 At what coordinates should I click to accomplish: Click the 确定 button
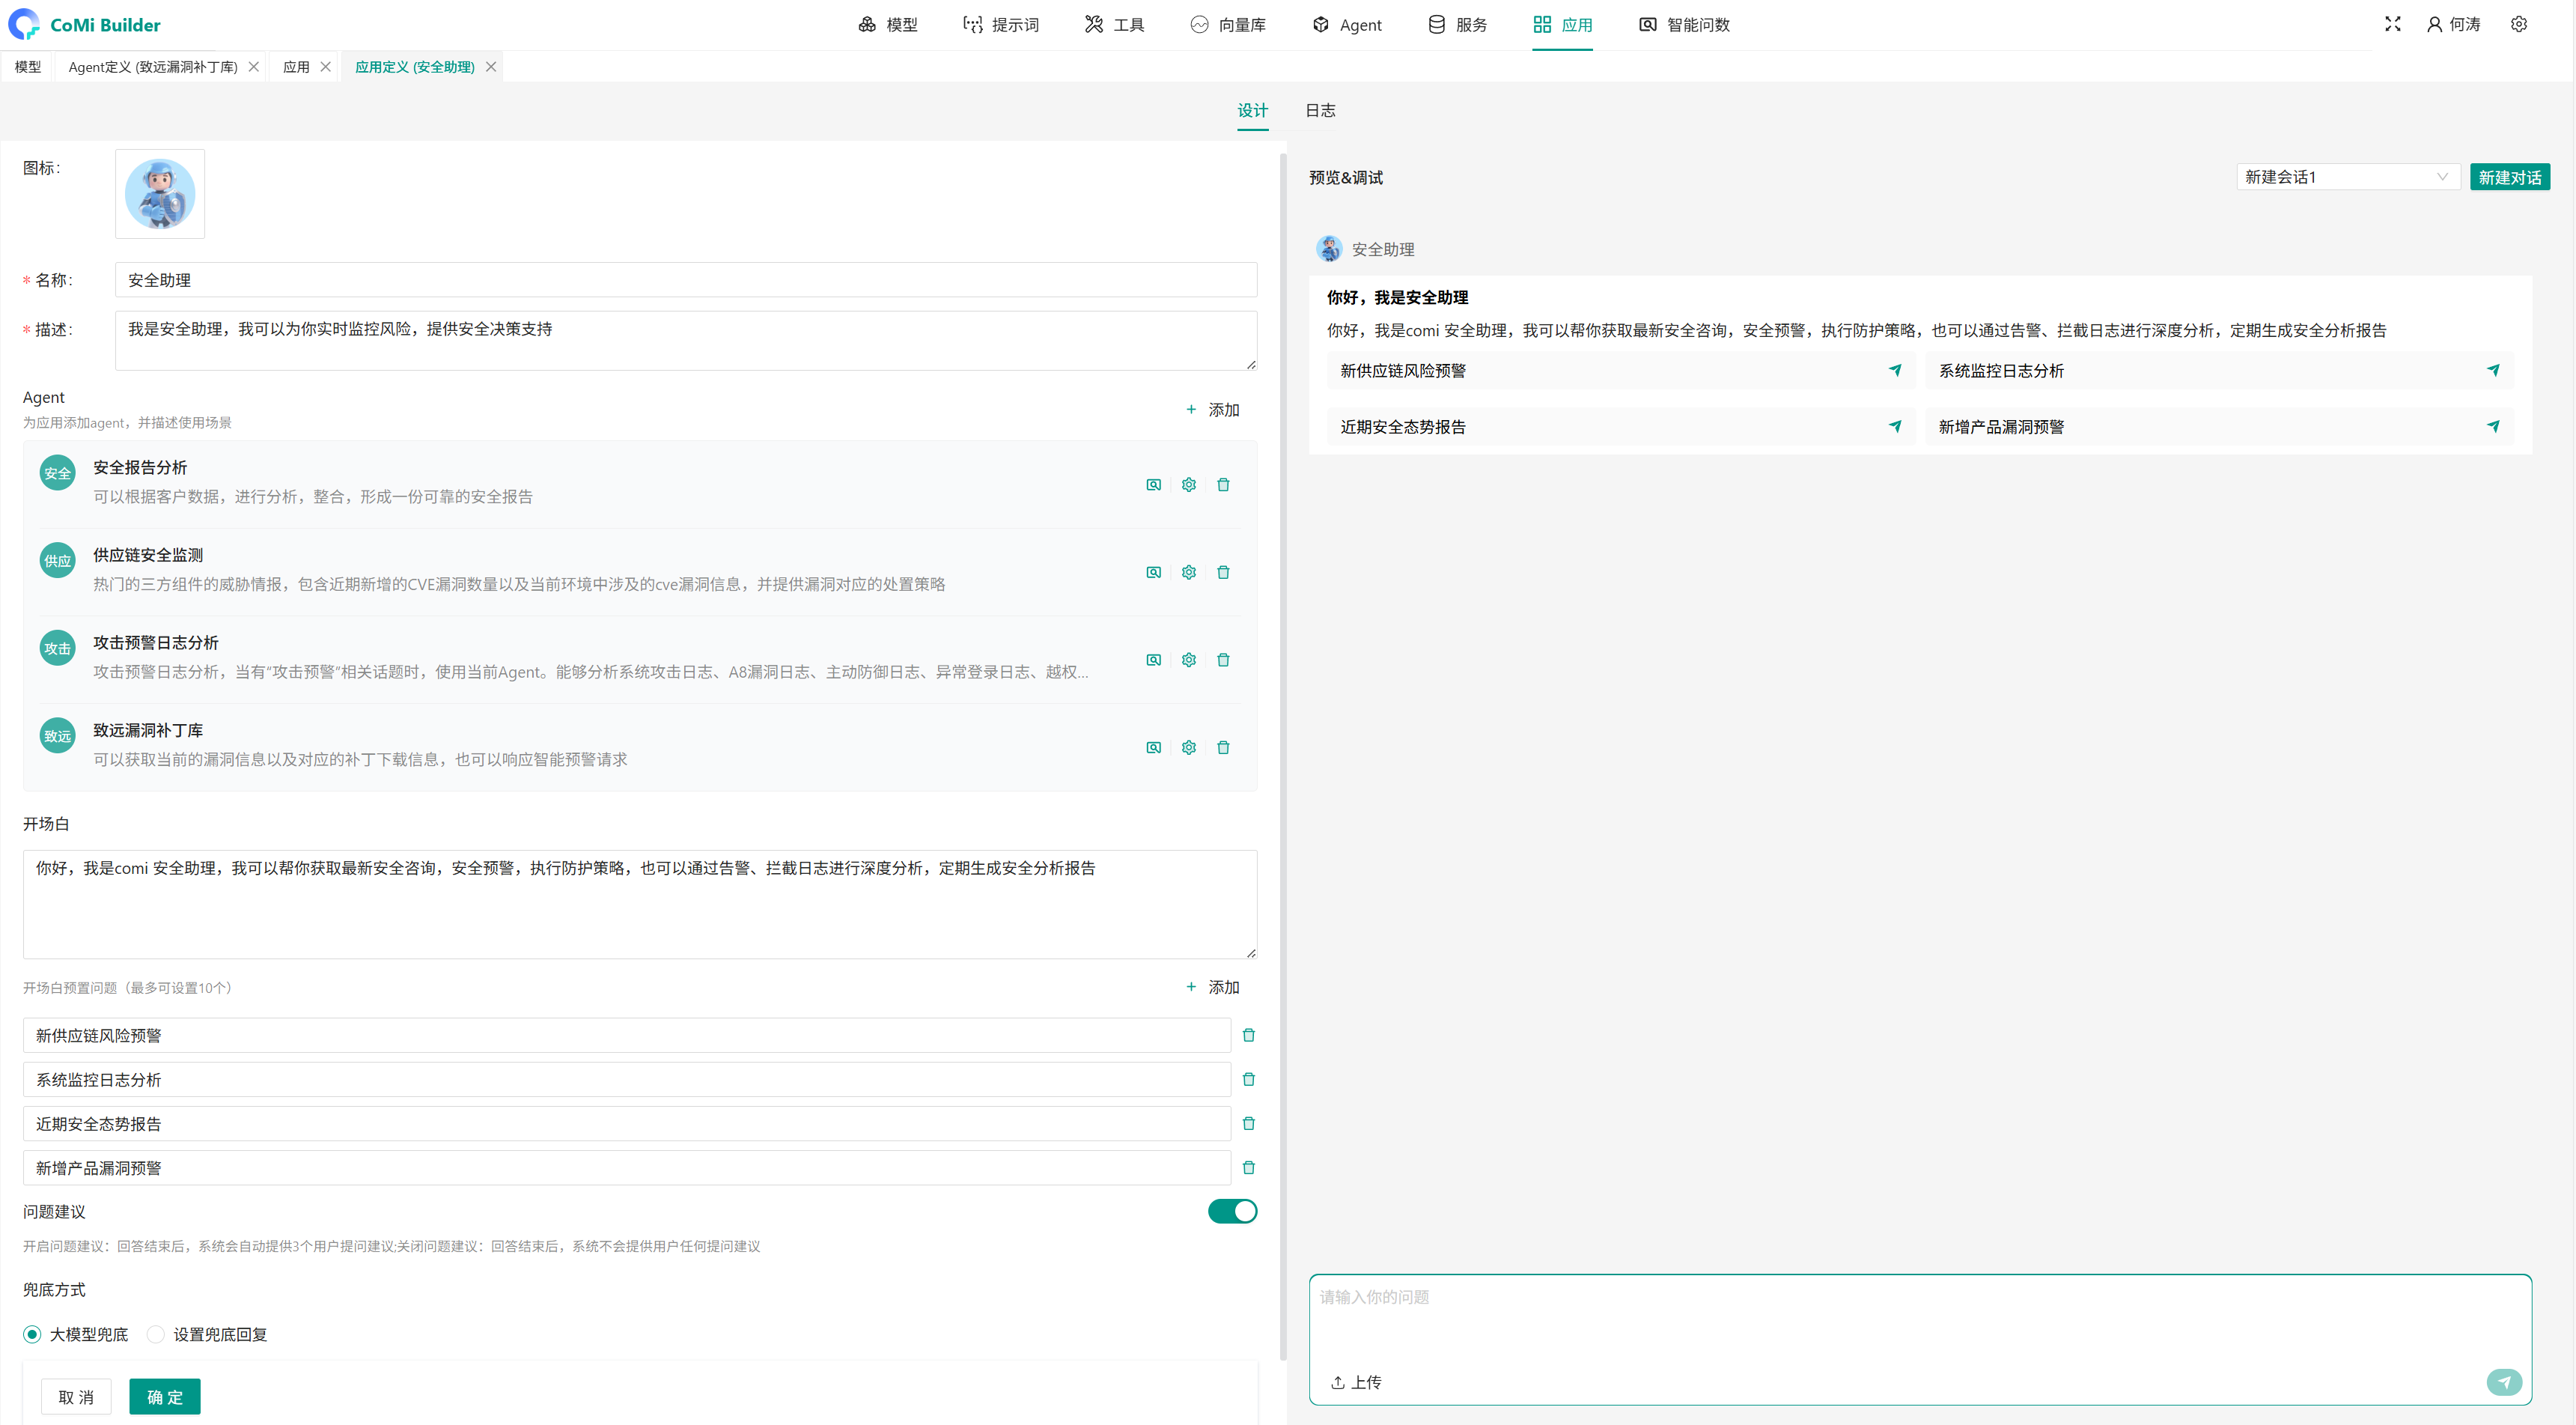(165, 1398)
